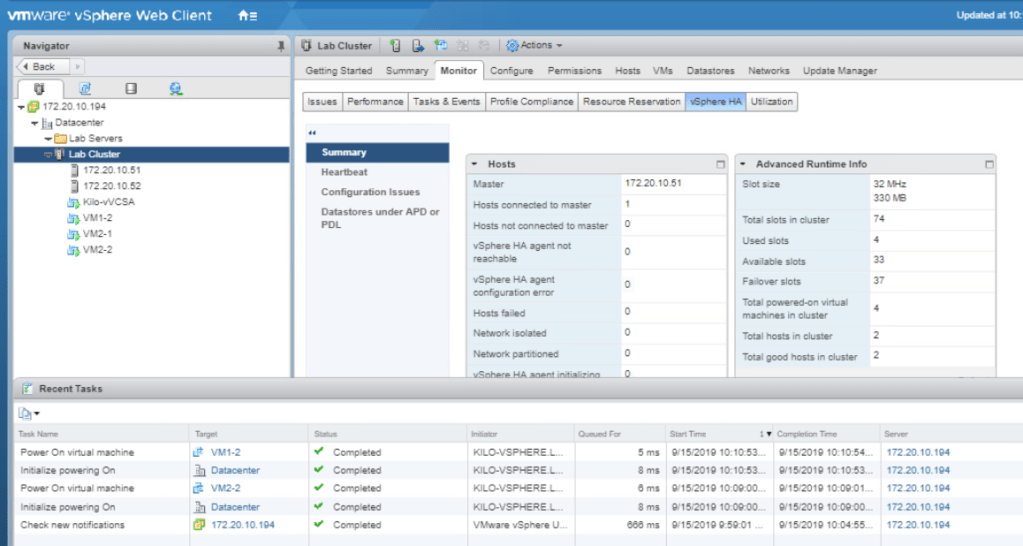Image resolution: width=1023 pixels, height=546 pixels.
Task: Collapse the Datacenter tree node
Action: point(34,123)
